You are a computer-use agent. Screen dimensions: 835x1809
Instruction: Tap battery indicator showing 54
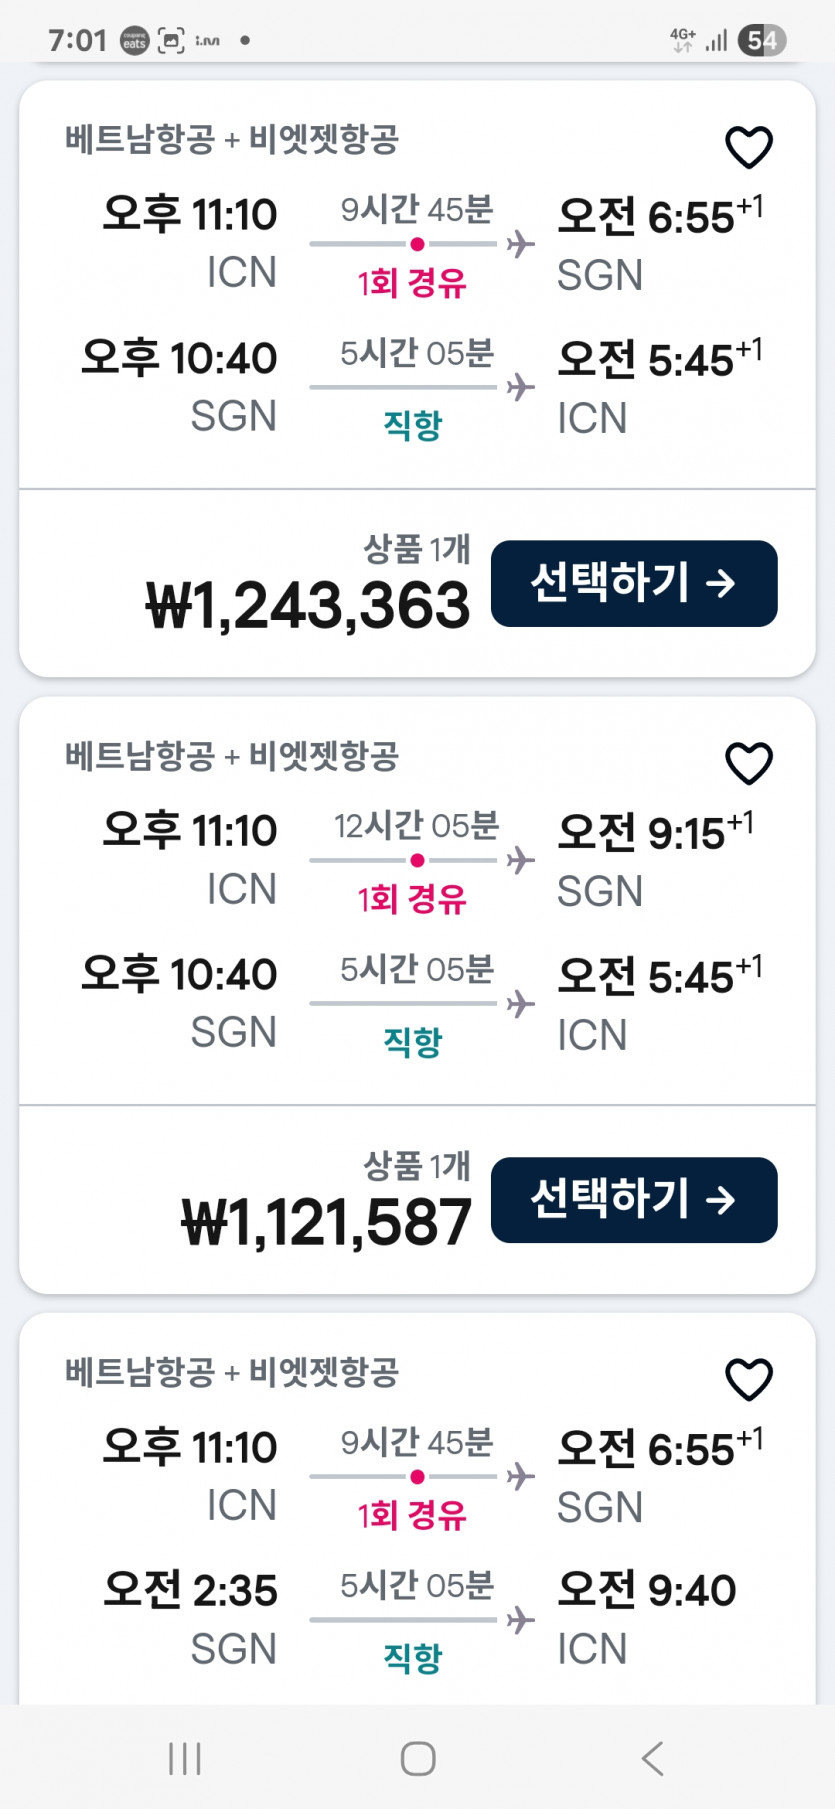(762, 40)
